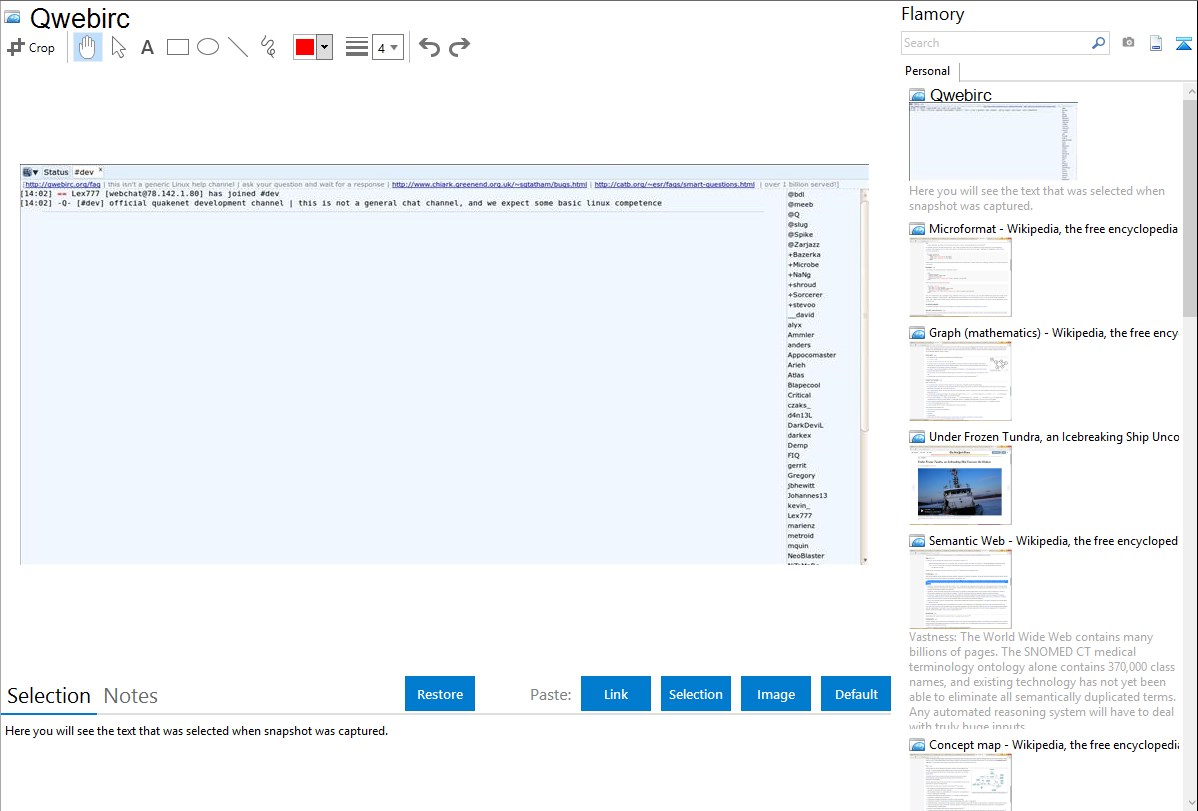Image resolution: width=1198 pixels, height=811 pixels.
Task: Click the paste Image button
Action: 775,694
